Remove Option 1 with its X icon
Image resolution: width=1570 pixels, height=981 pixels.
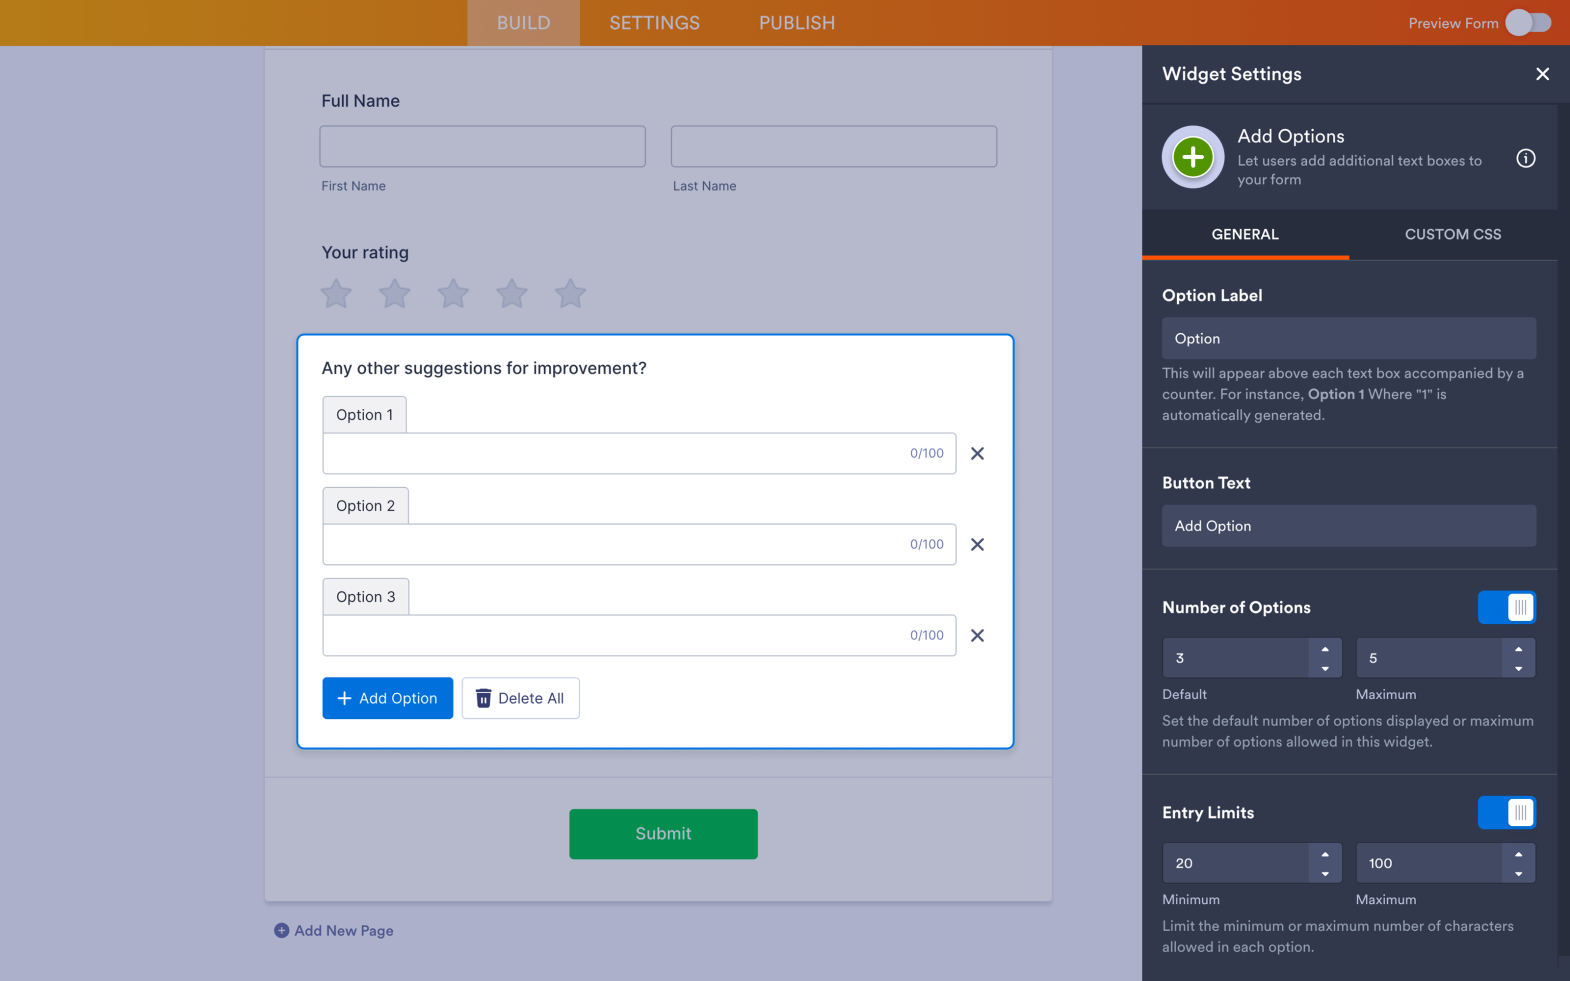click(978, 453)
